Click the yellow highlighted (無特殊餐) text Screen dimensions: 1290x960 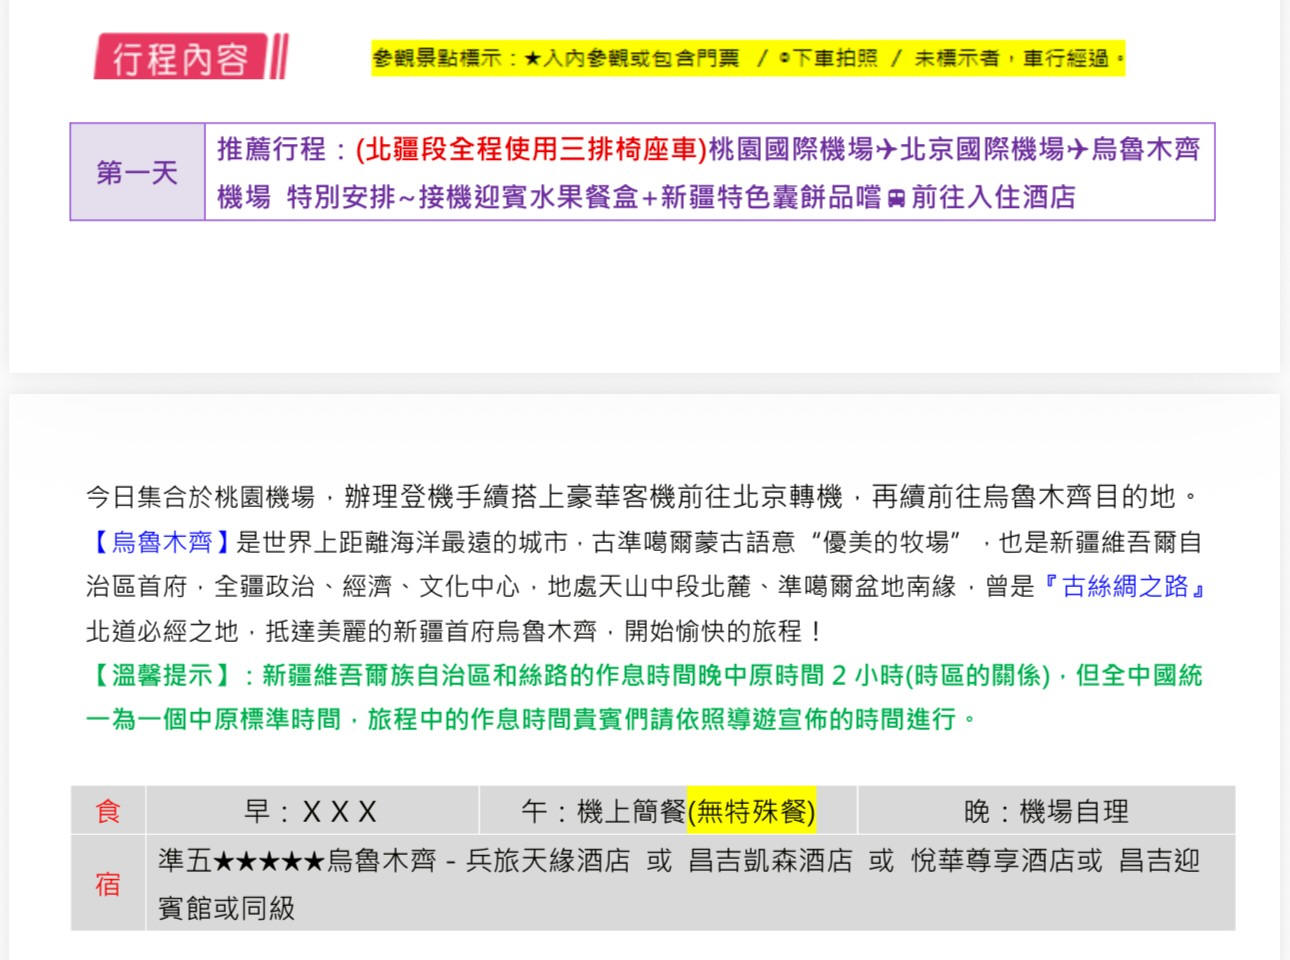tap(752, 811)
